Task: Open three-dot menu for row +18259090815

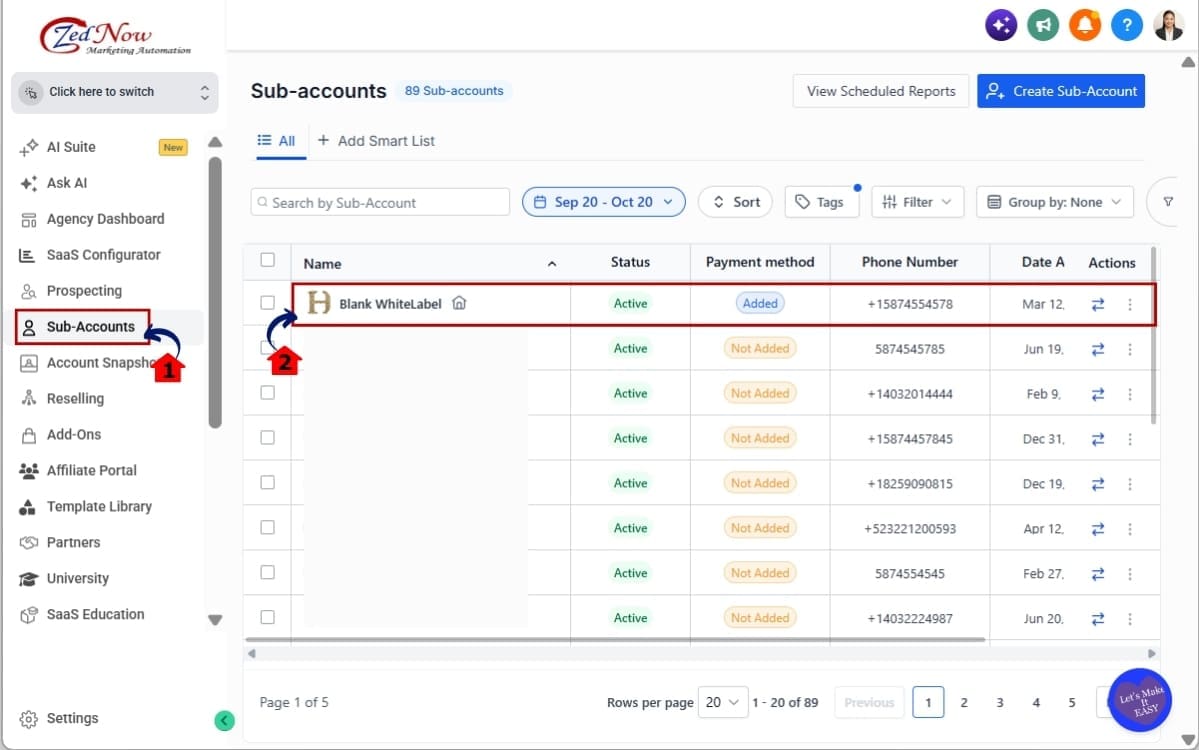Action: (x=1130, y=484)
